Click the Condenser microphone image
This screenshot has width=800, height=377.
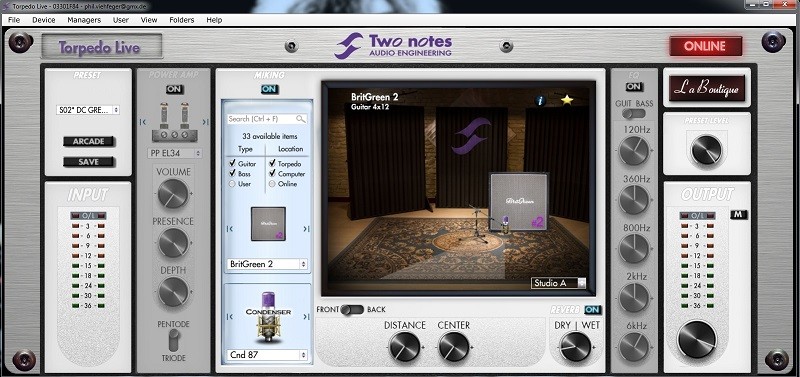pos(268,317)
